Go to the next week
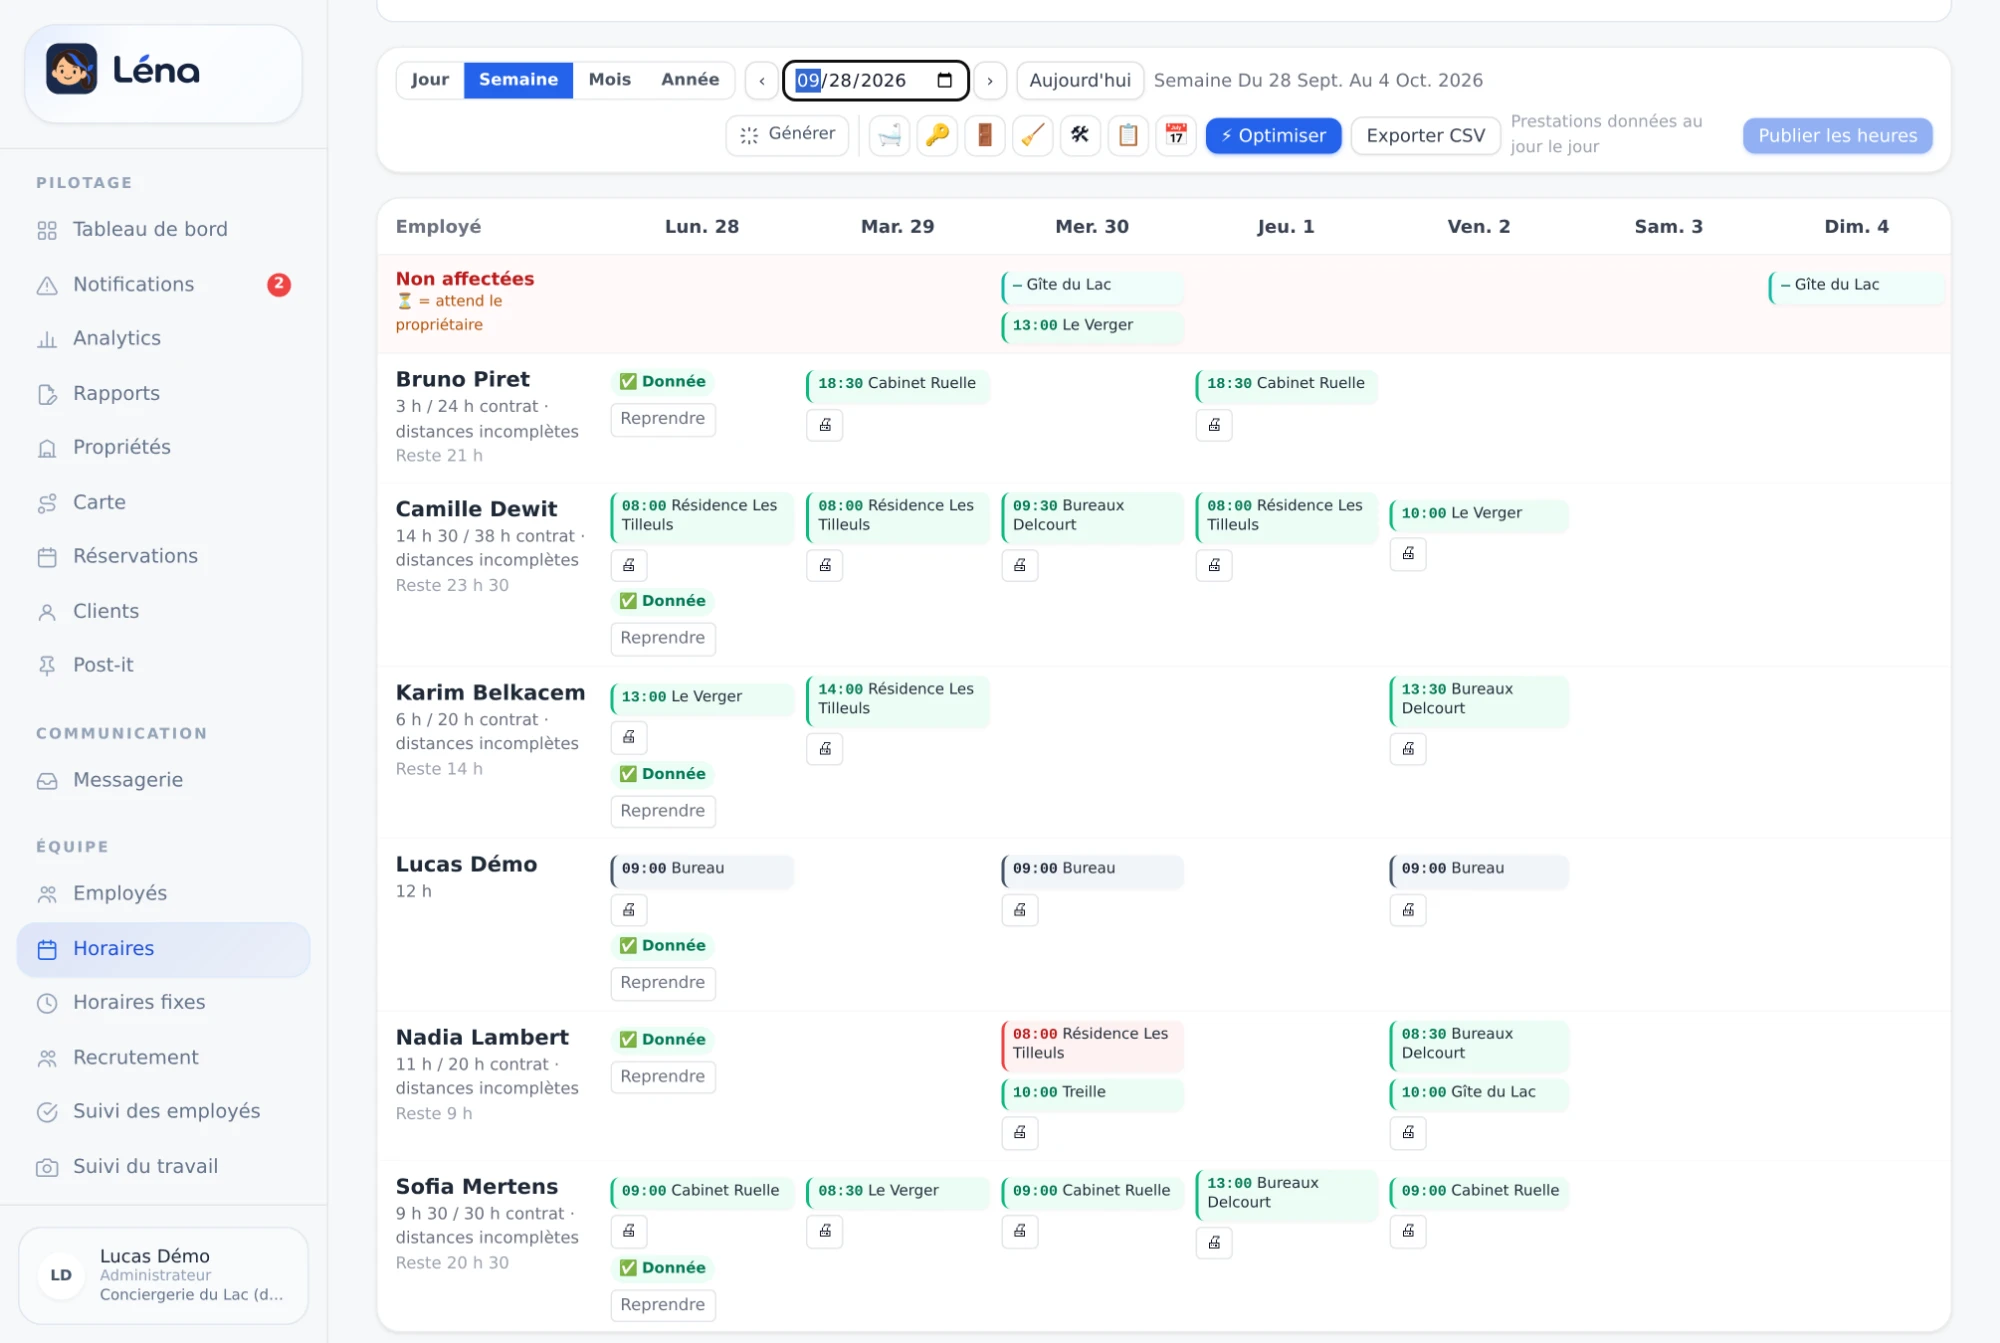Image resolution: width=2000 pixels, height=1343 pixels. coord(990,80)
